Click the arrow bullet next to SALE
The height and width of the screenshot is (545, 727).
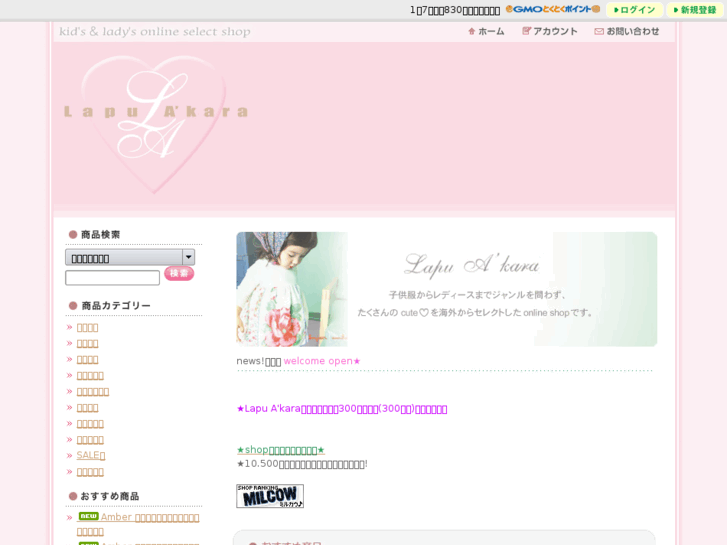(70, 455)
